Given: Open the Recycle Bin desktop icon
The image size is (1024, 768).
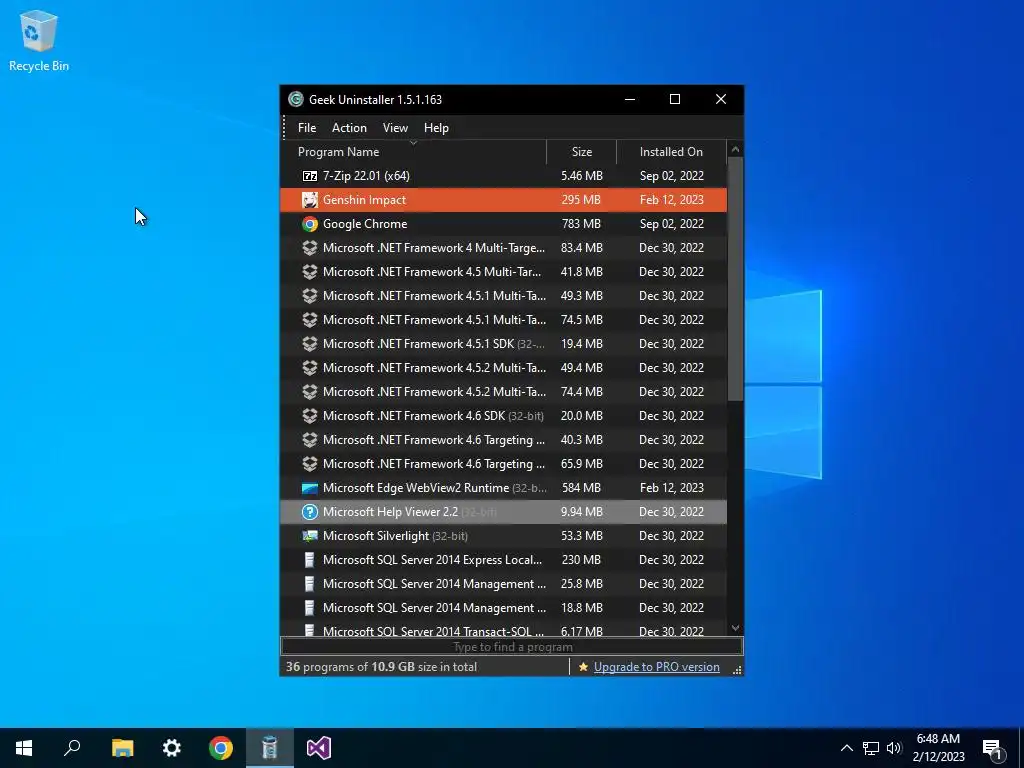Looking at the screenshot, I should tap(39, 40).
